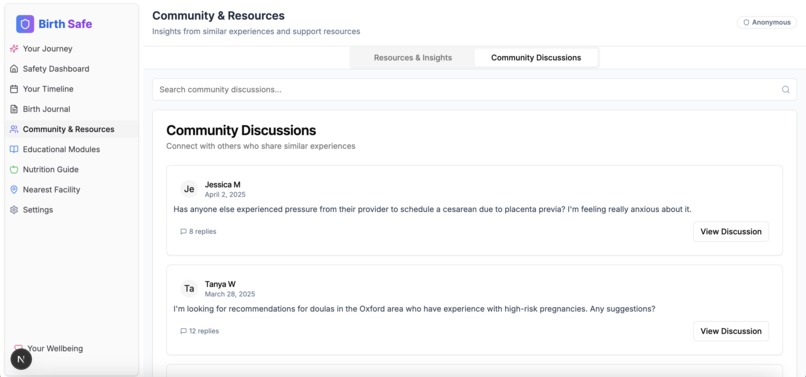Click the Your Timeline calendar icon

coord(14,89)
